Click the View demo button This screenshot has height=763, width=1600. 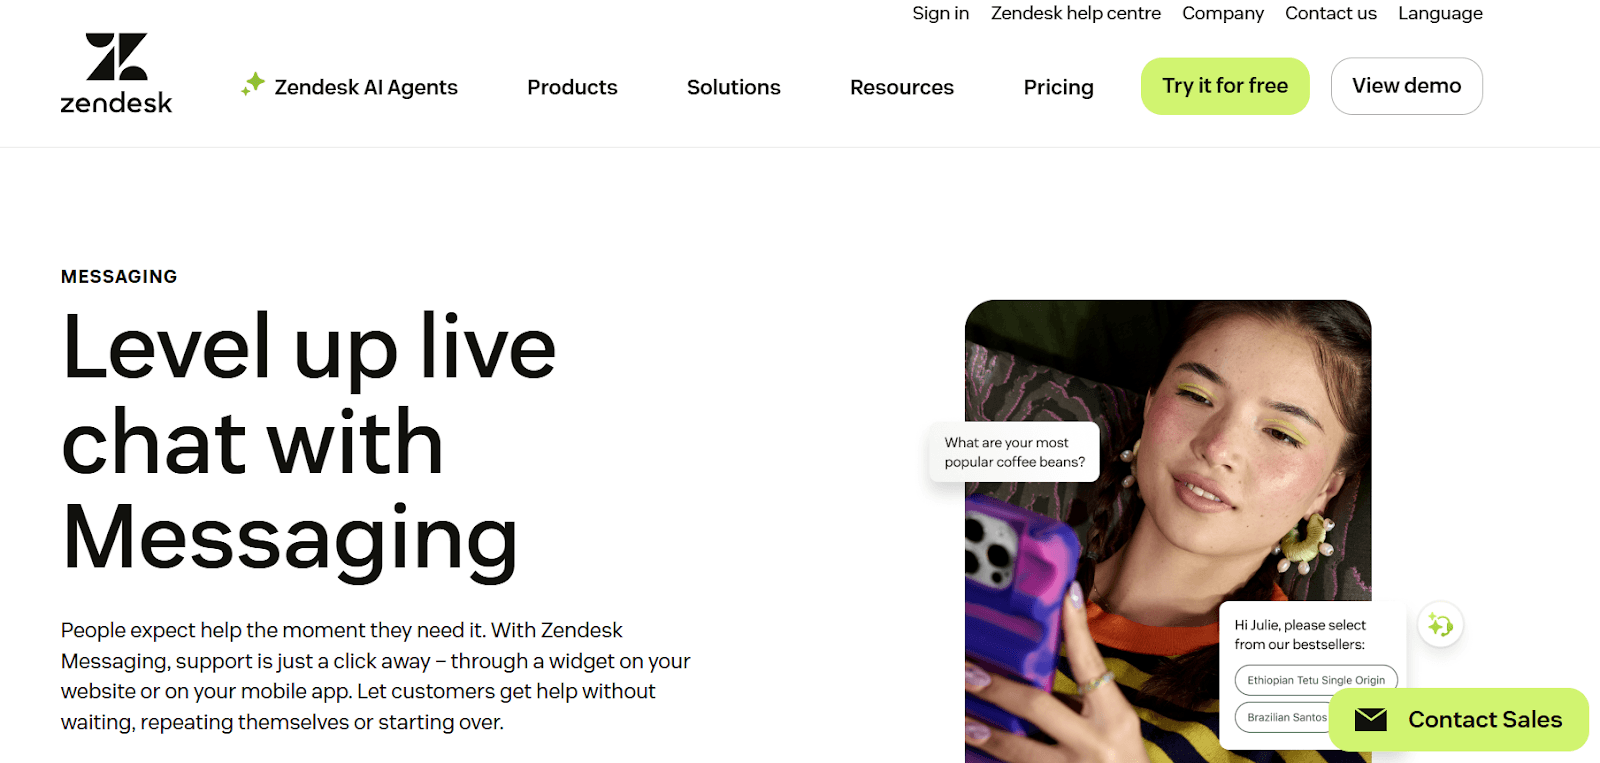tap(1406, 86)
